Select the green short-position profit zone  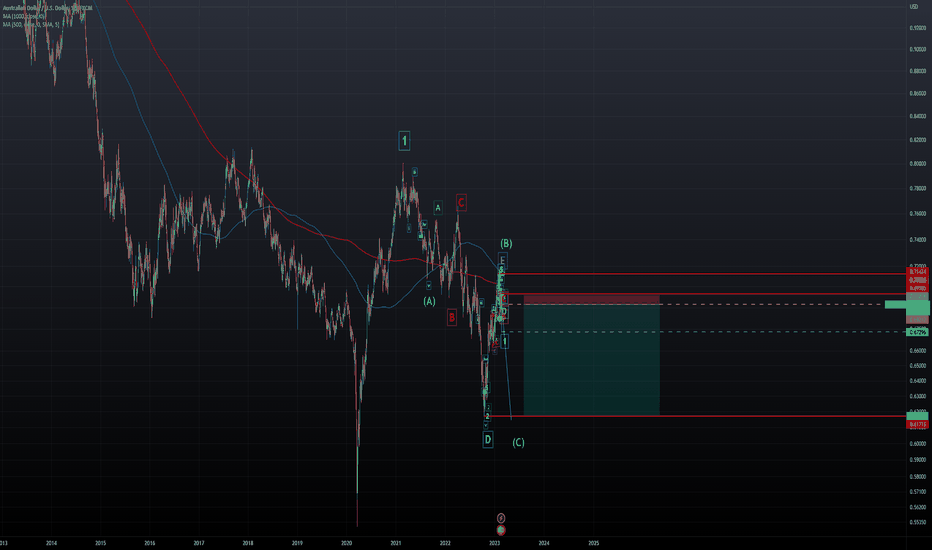coord(591,360)
